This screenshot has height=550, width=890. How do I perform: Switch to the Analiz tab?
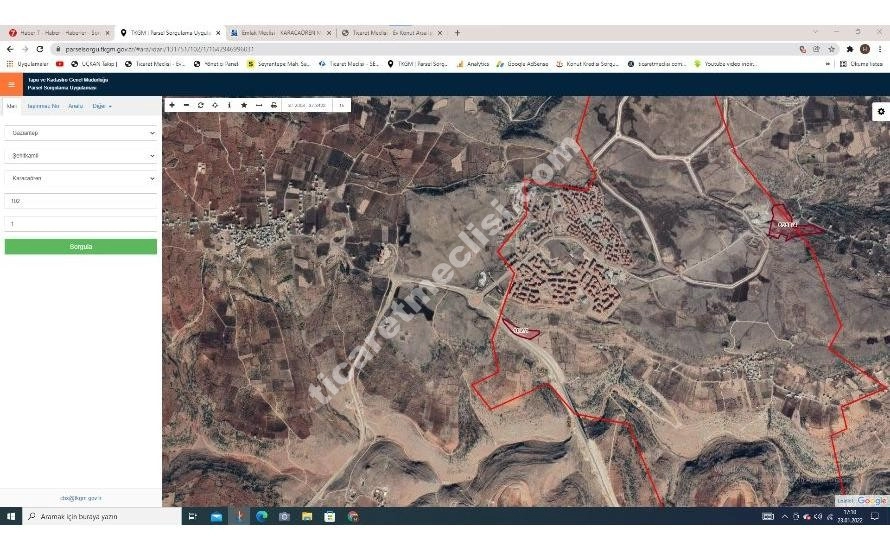pyautogui.click(x=75, y=106)
